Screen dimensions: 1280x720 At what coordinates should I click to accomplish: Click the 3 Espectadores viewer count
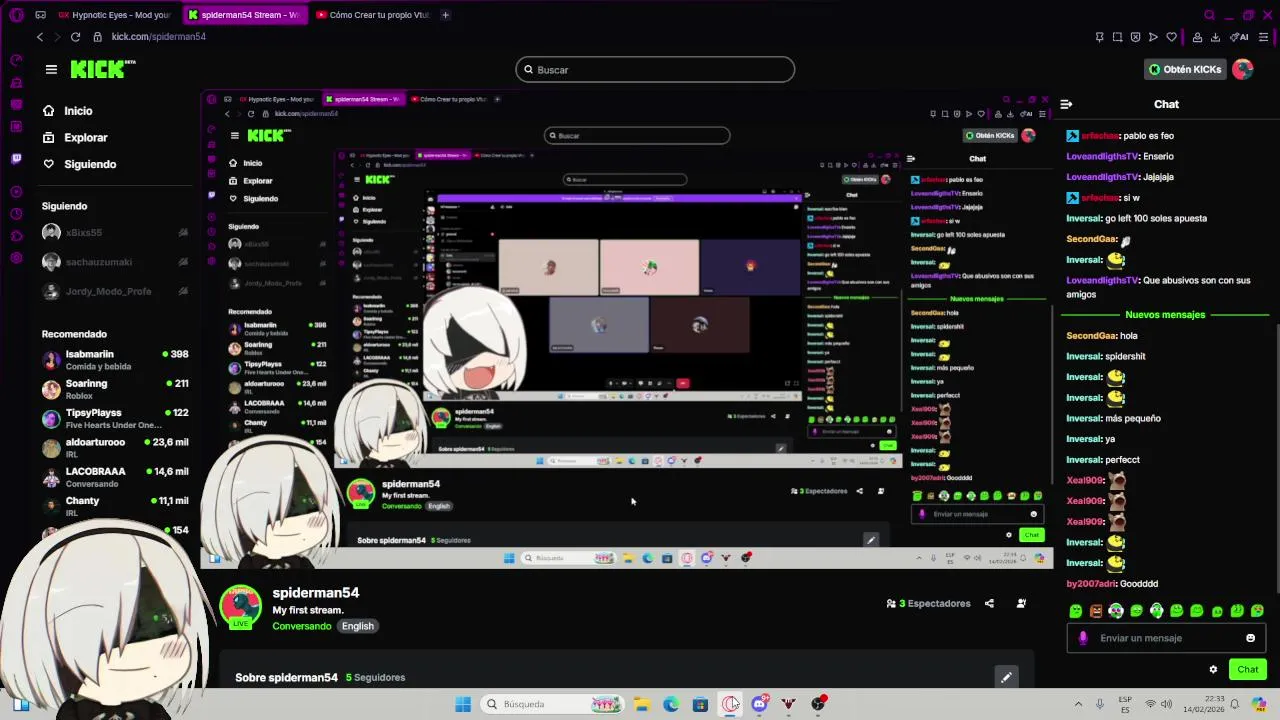928,604
